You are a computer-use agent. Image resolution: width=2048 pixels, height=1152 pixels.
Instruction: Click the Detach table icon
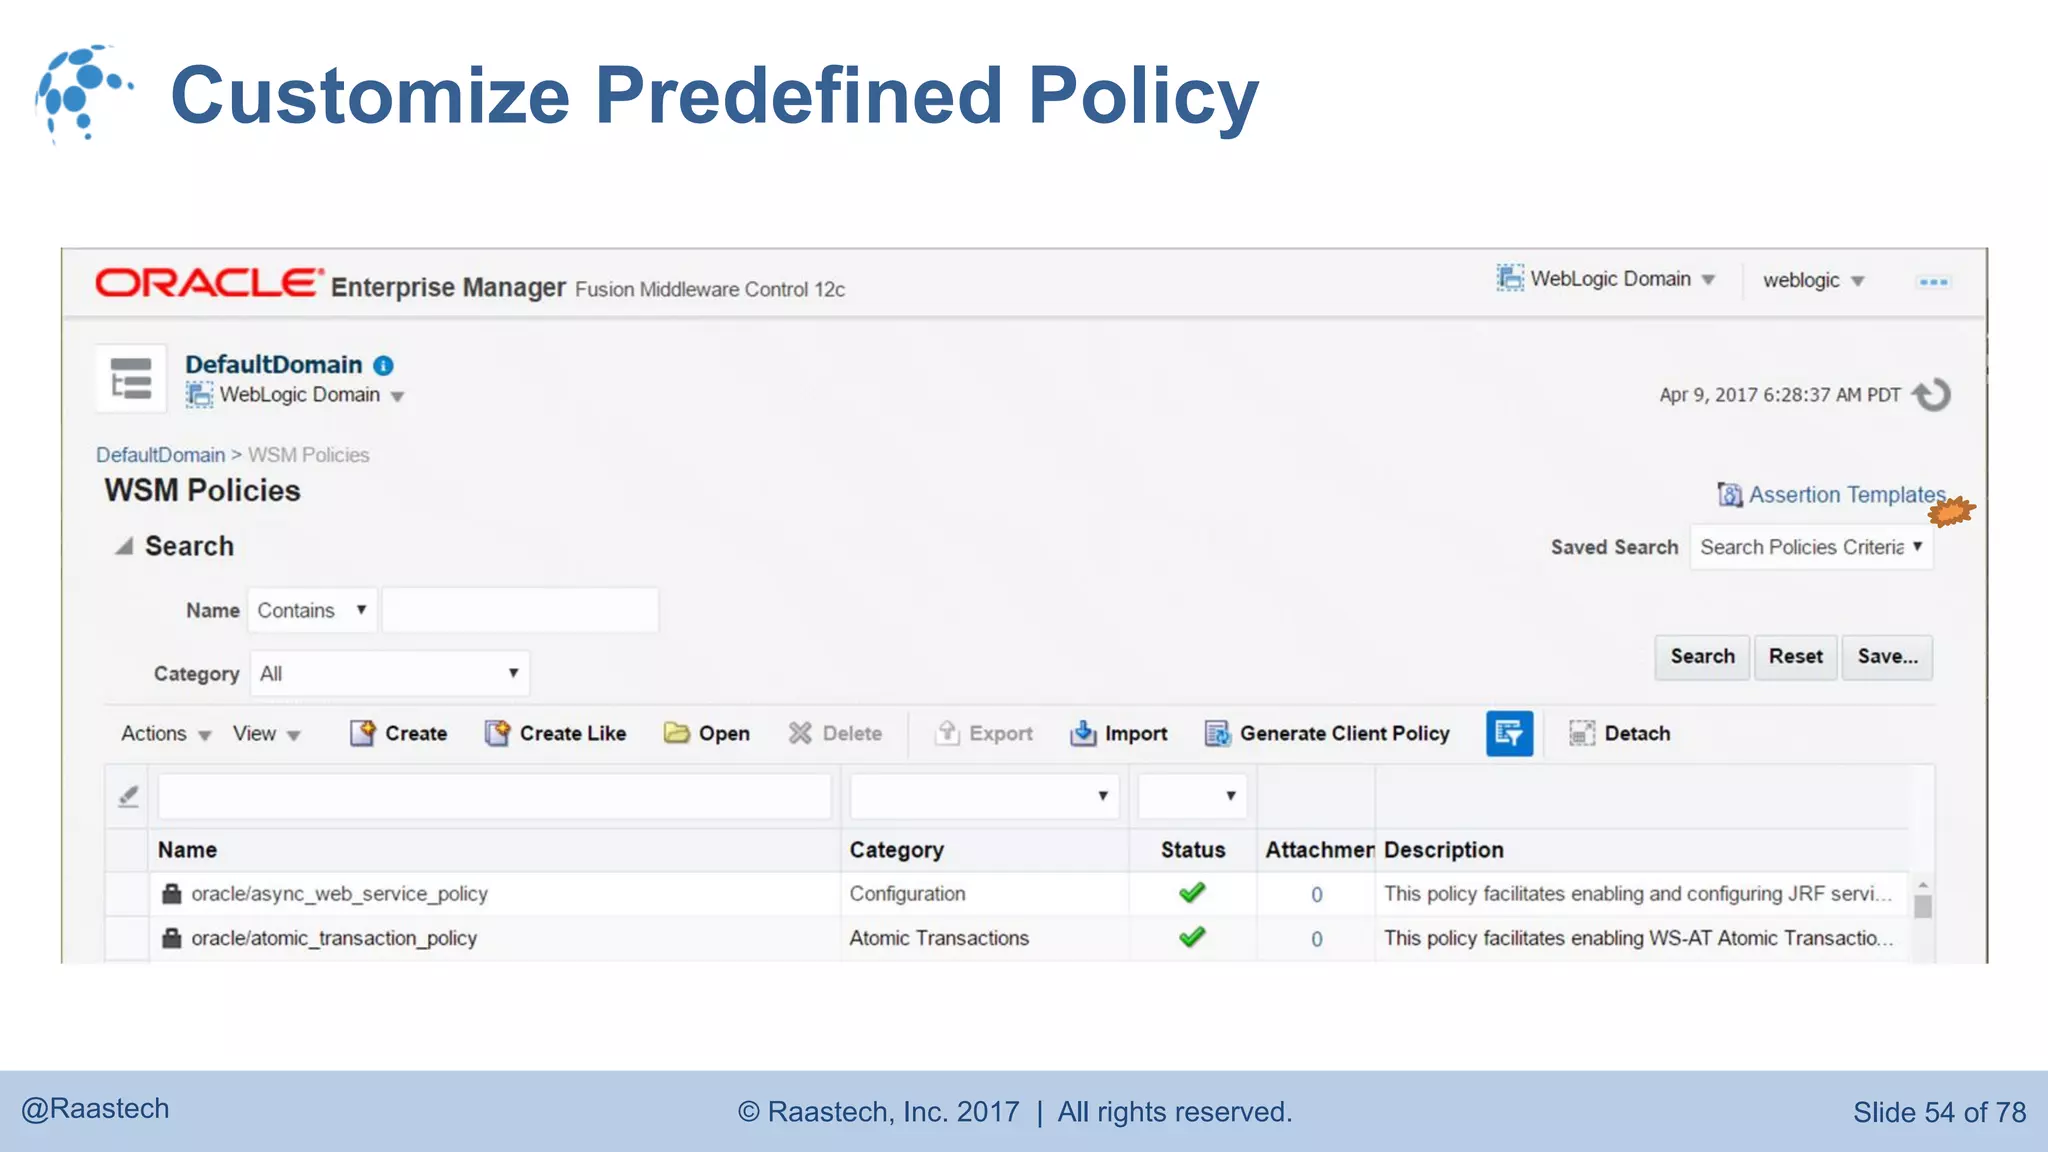tap(1582, 734)
